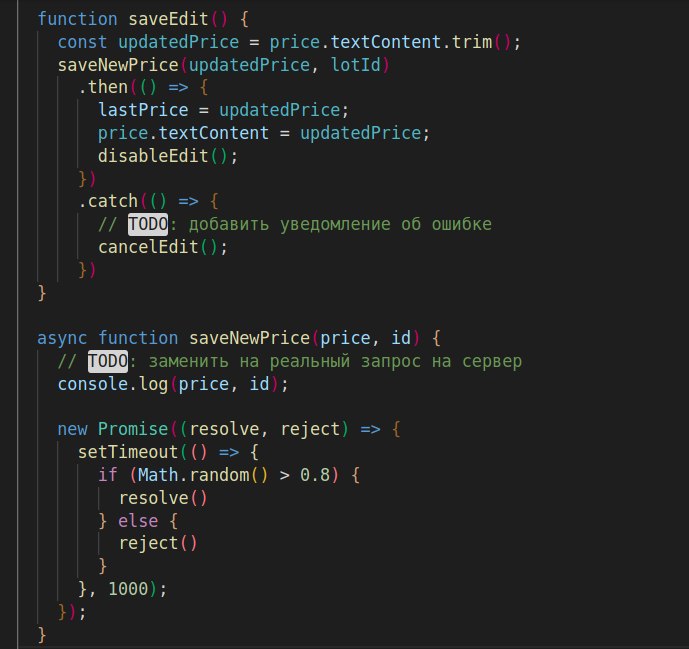Click the 'console' identifier

(93, 384)
